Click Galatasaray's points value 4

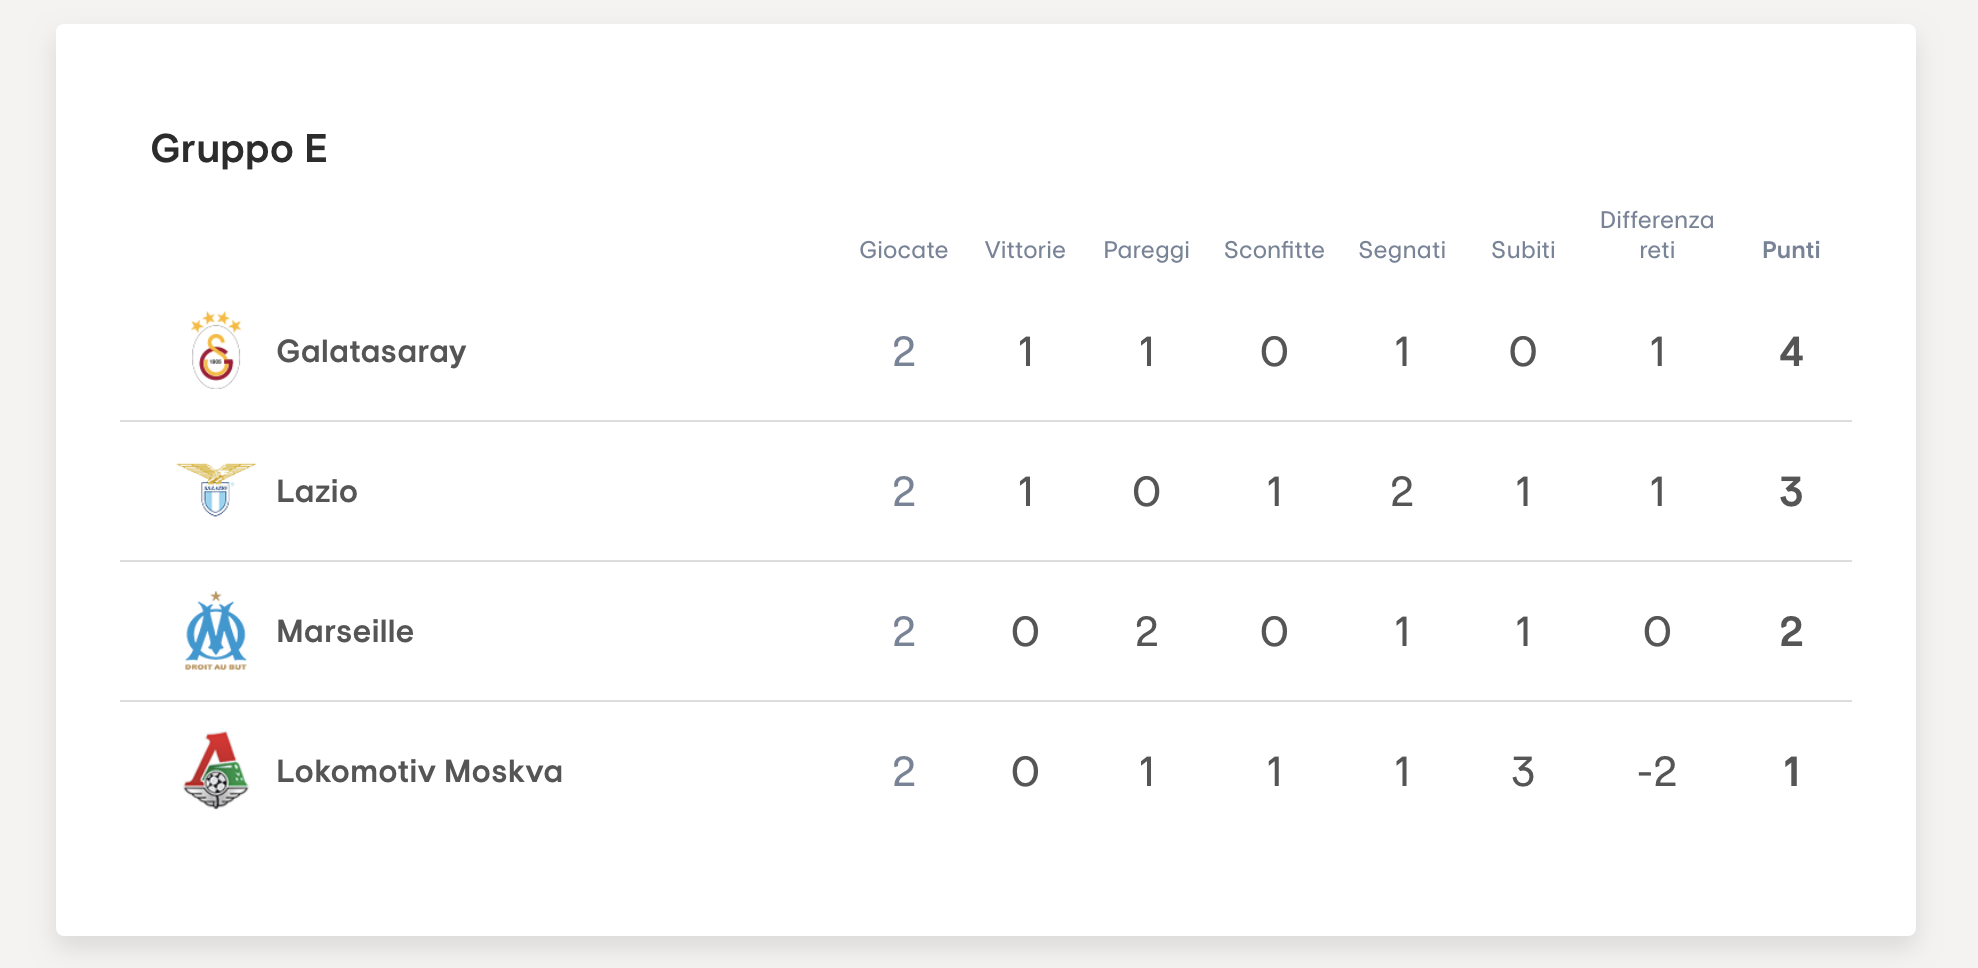coord(1791,351)
